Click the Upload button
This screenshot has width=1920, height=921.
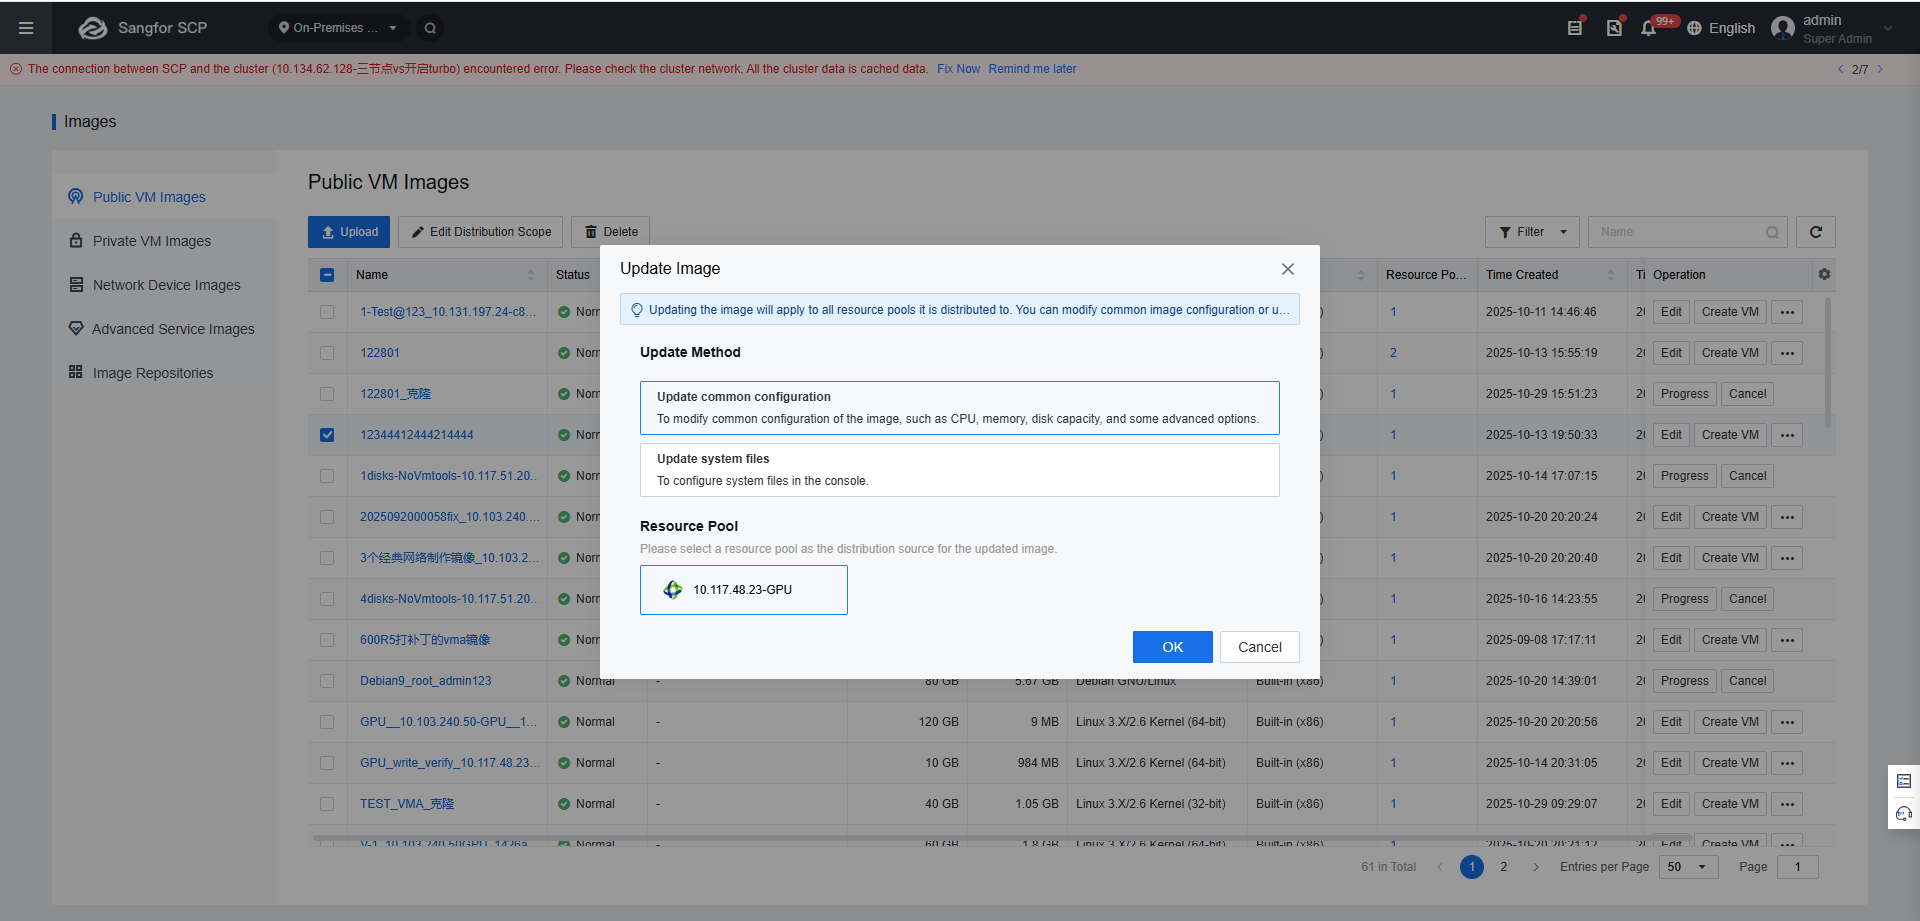click(349, 232)
